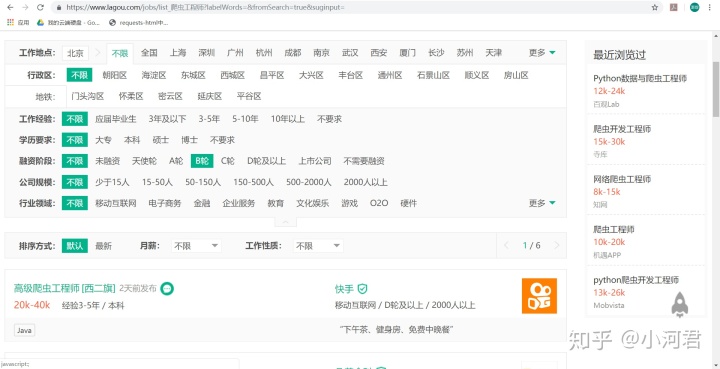Filter experience by 3-5年
This screenshot has width=720, height=369.
[209, 119]
